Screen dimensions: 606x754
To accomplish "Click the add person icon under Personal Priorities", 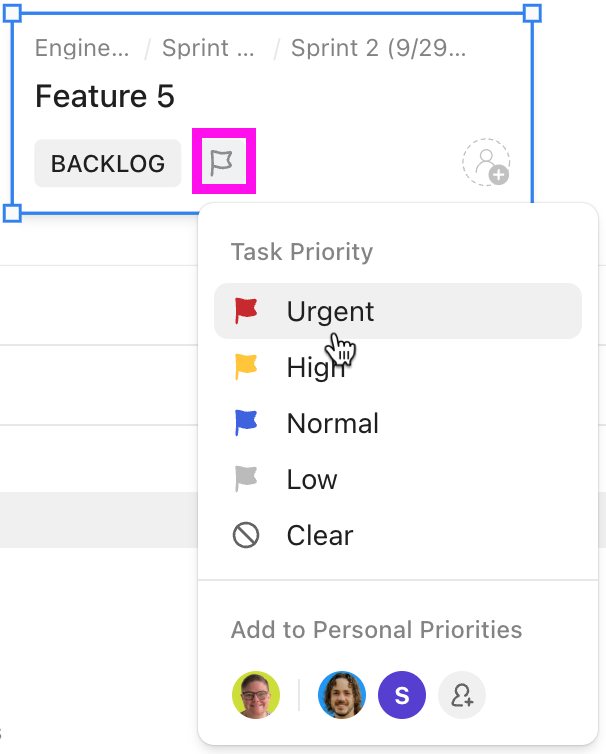I will 462,695.
